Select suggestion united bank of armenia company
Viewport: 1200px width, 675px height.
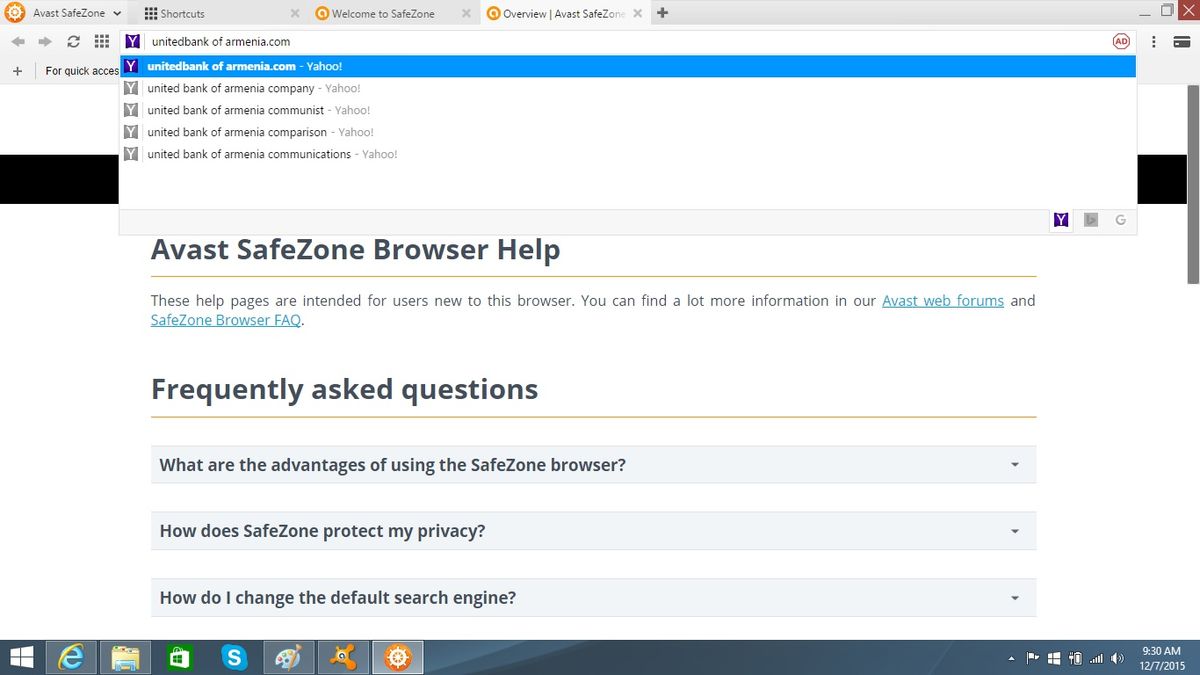click(628, 88)
